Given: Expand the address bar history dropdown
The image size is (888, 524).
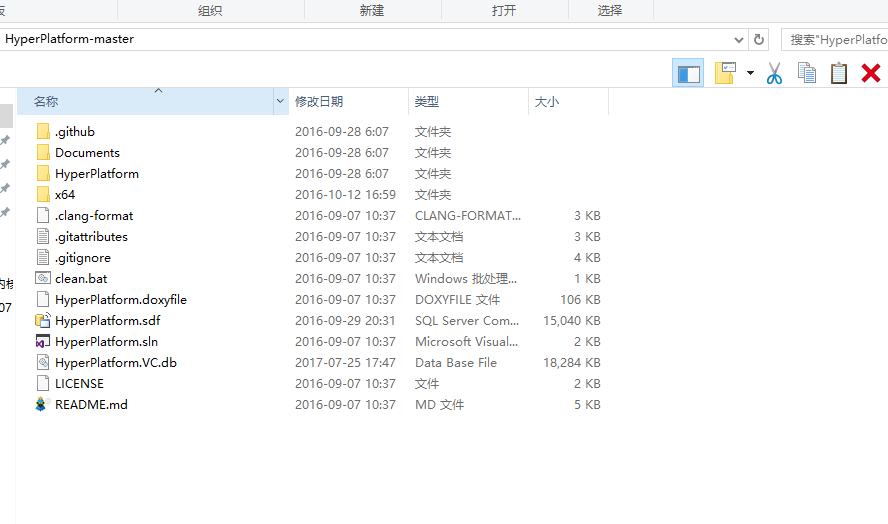Looking at the screenshot, I should (738, 40).
